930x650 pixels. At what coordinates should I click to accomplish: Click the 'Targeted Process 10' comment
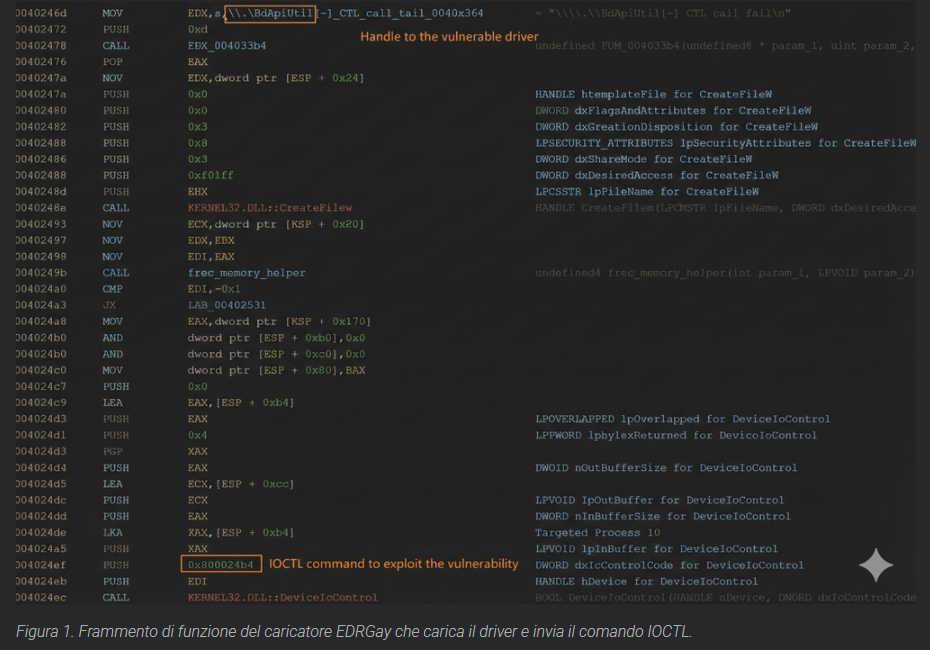click(590, 533)
